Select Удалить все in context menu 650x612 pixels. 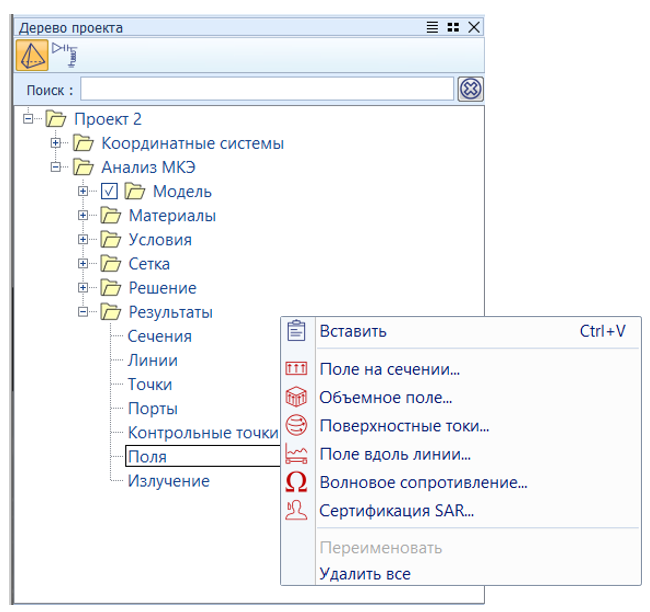click(x=364, y=574)
